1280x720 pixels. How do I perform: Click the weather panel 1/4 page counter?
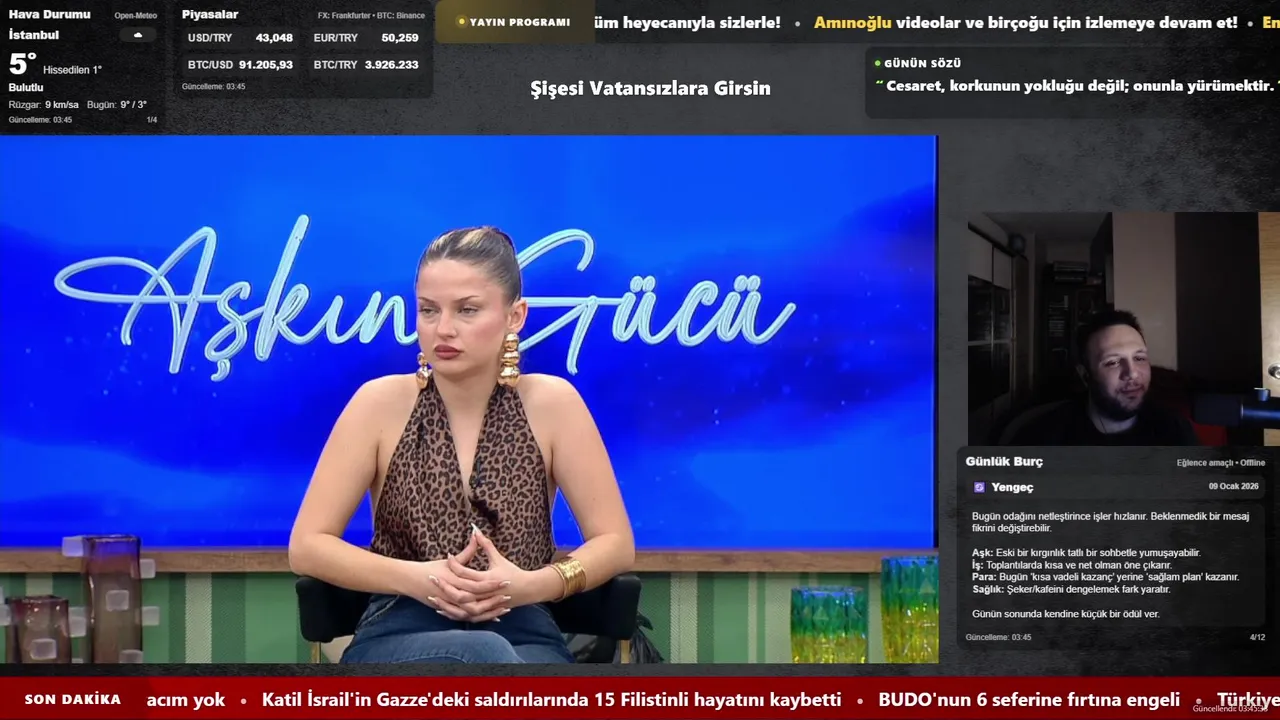[x=152, y=120]
